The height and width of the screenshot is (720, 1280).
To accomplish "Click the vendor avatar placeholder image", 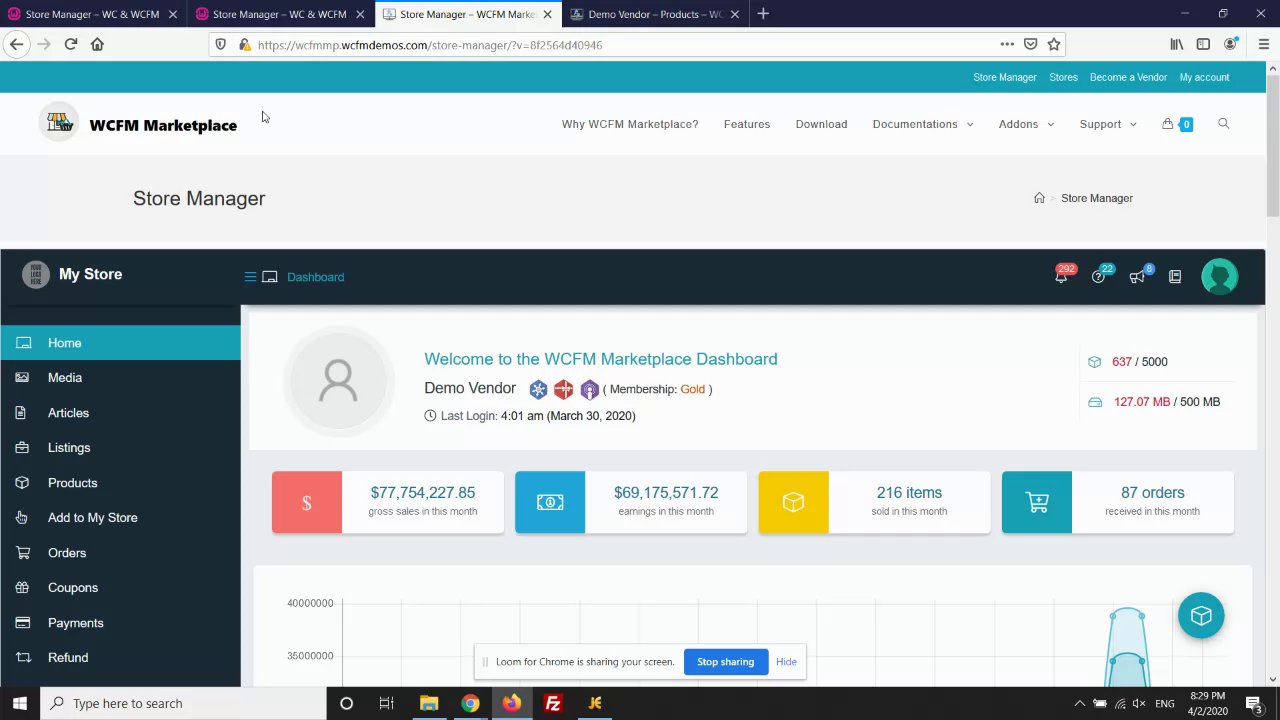I will tap(338, 380).
